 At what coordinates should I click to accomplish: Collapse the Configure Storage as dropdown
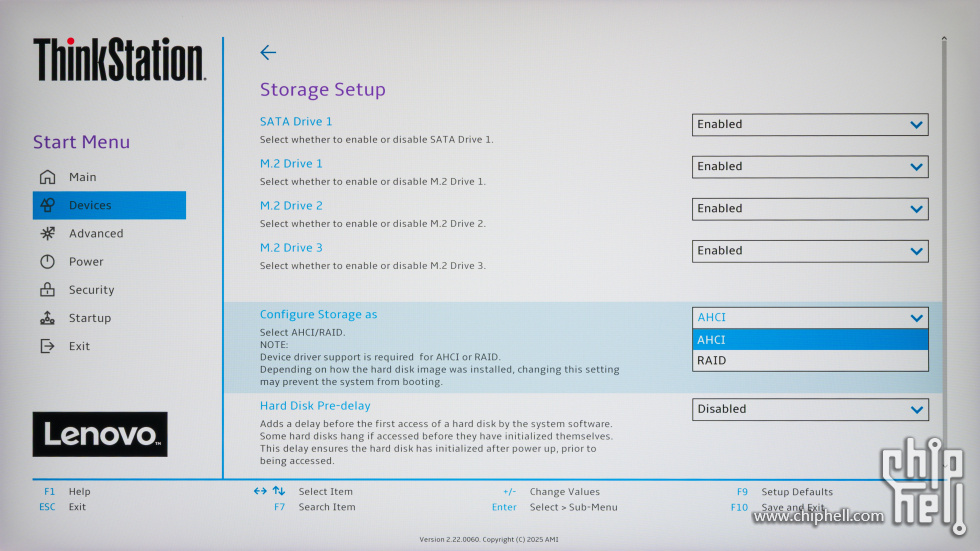[810, 317]
